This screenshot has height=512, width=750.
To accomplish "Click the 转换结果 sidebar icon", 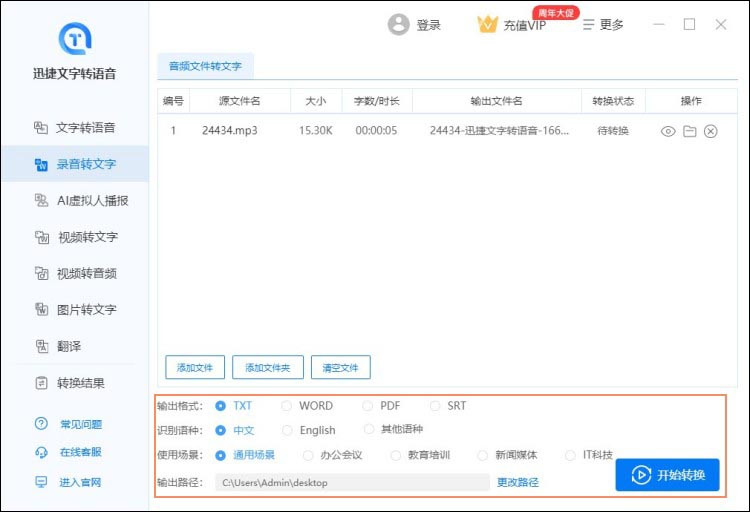I will click(42, 383).
